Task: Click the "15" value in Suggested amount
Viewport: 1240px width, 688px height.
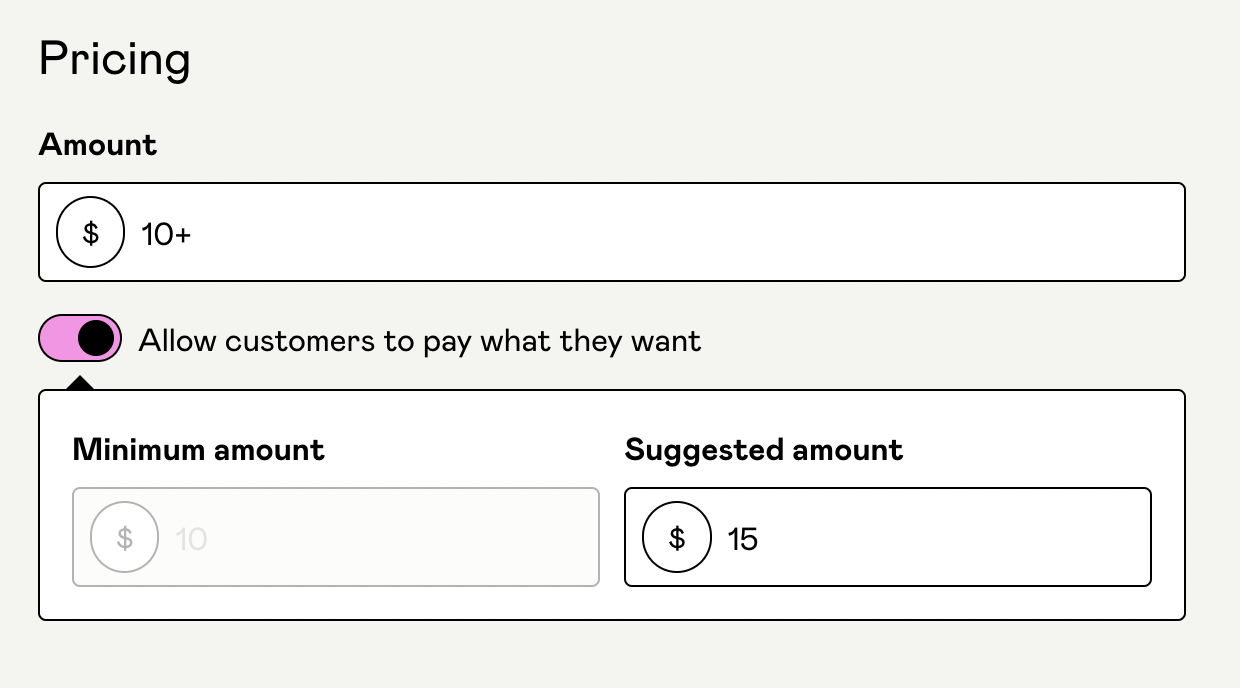Action: [743, 539]
